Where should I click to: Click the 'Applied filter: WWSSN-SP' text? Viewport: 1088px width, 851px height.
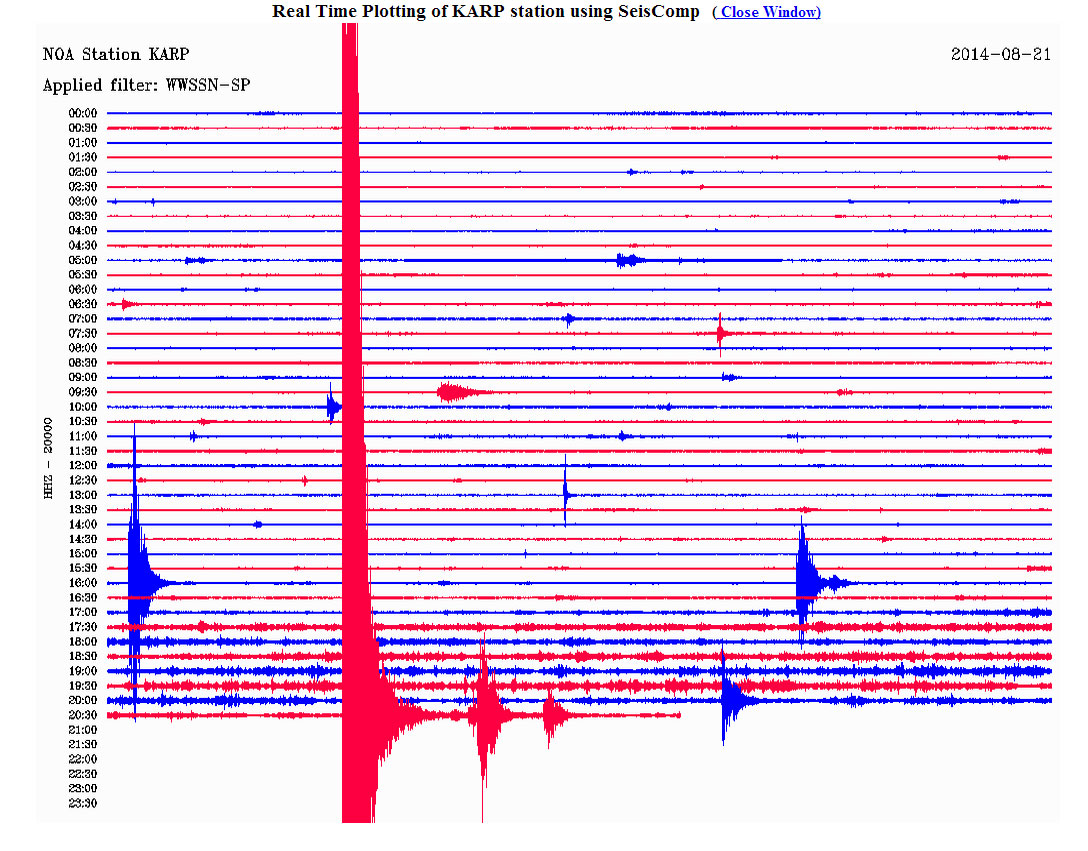(146, 85)
